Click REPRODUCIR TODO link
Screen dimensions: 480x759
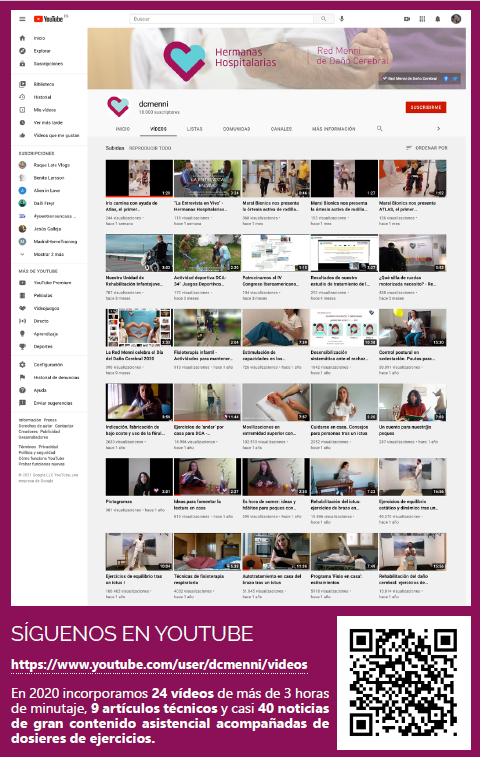(x=150, y=148)
